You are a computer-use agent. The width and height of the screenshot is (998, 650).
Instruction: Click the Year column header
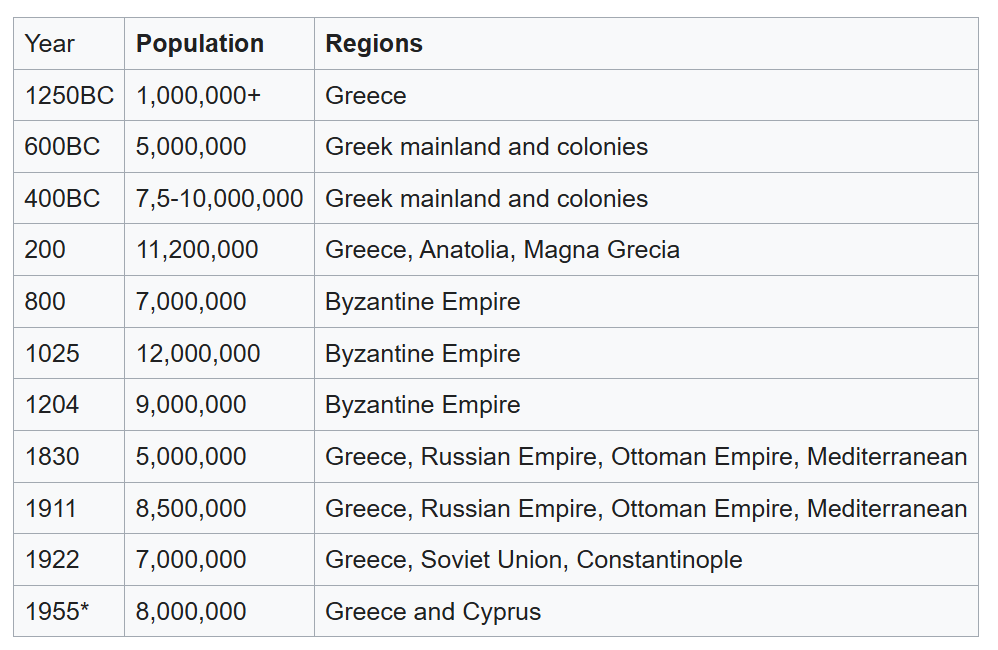pyautogui.click(x=50, y=44)
